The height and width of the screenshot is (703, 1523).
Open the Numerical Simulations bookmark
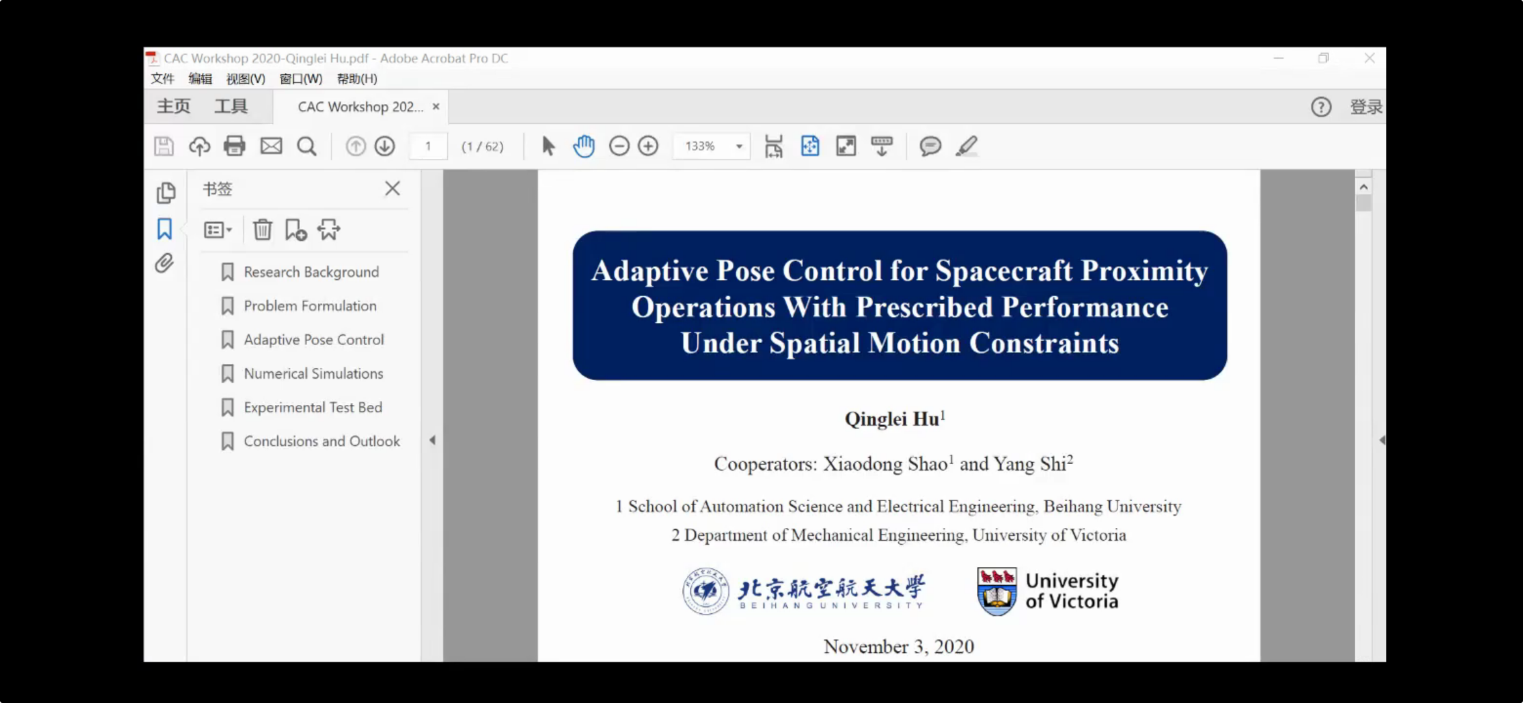(313, 373)
